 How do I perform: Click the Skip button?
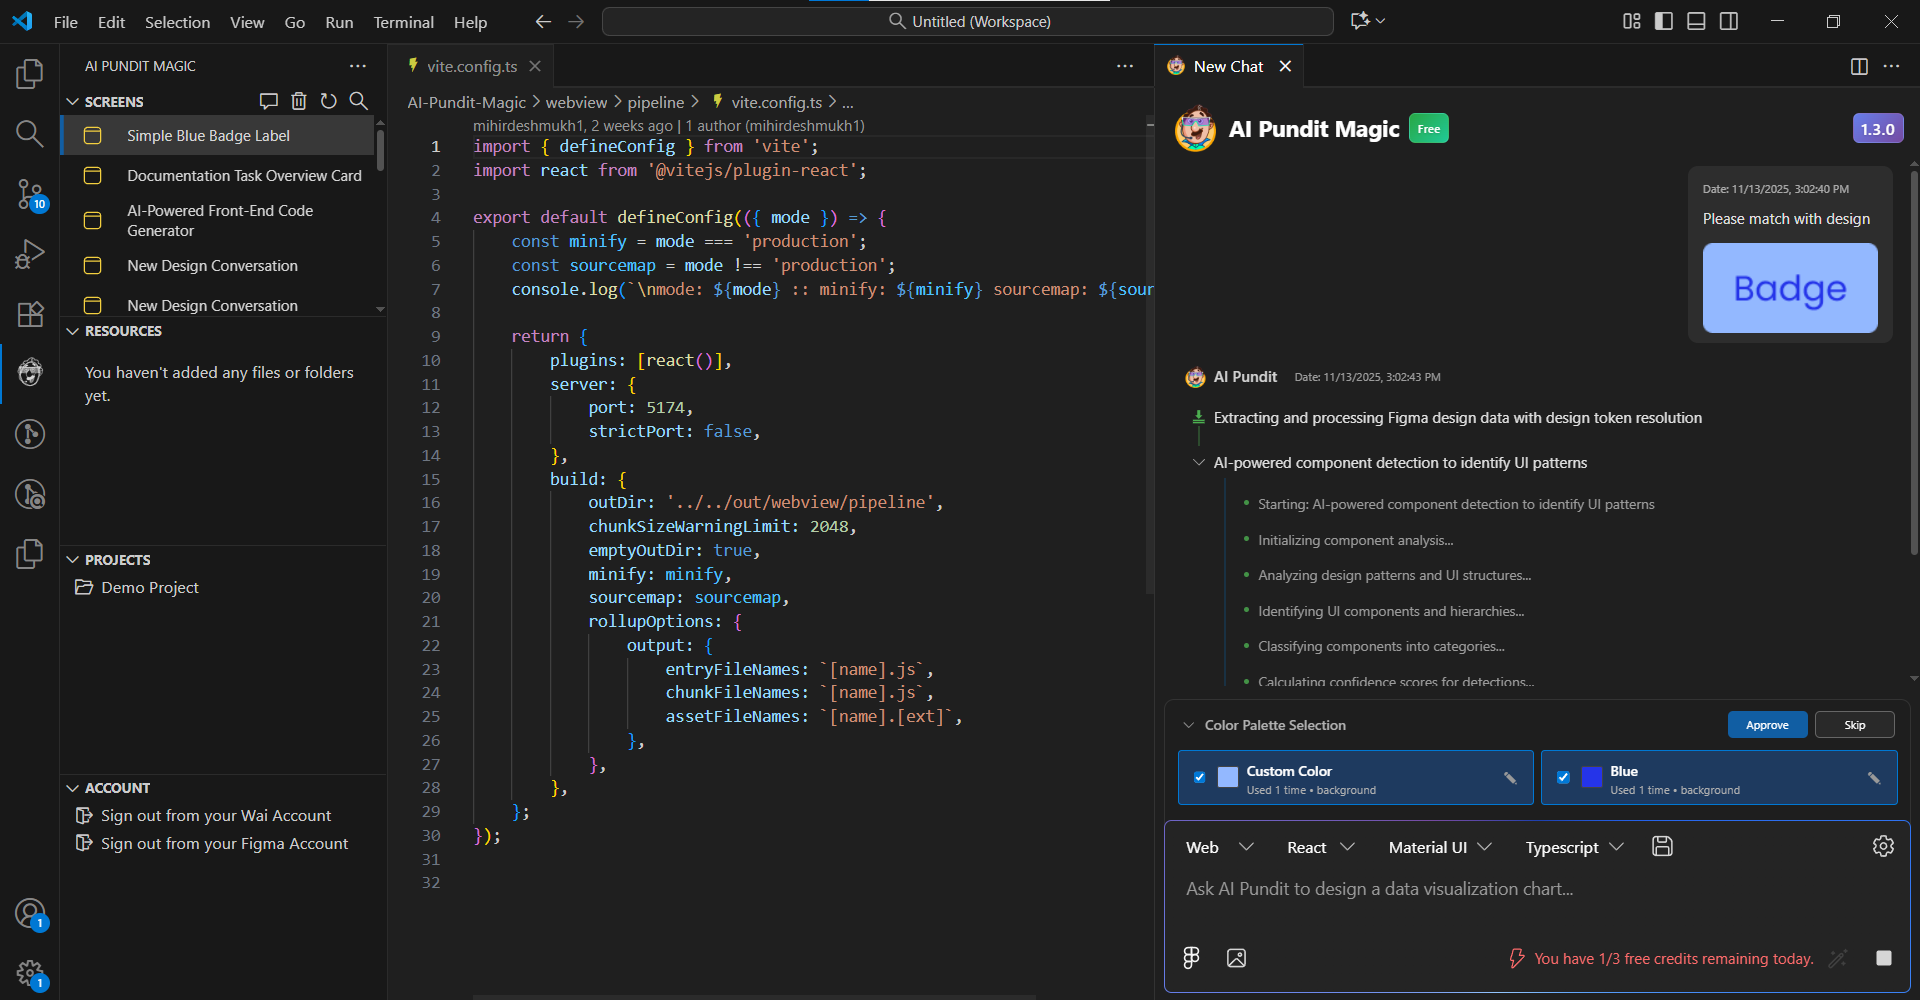click(x=1854, y=725)
